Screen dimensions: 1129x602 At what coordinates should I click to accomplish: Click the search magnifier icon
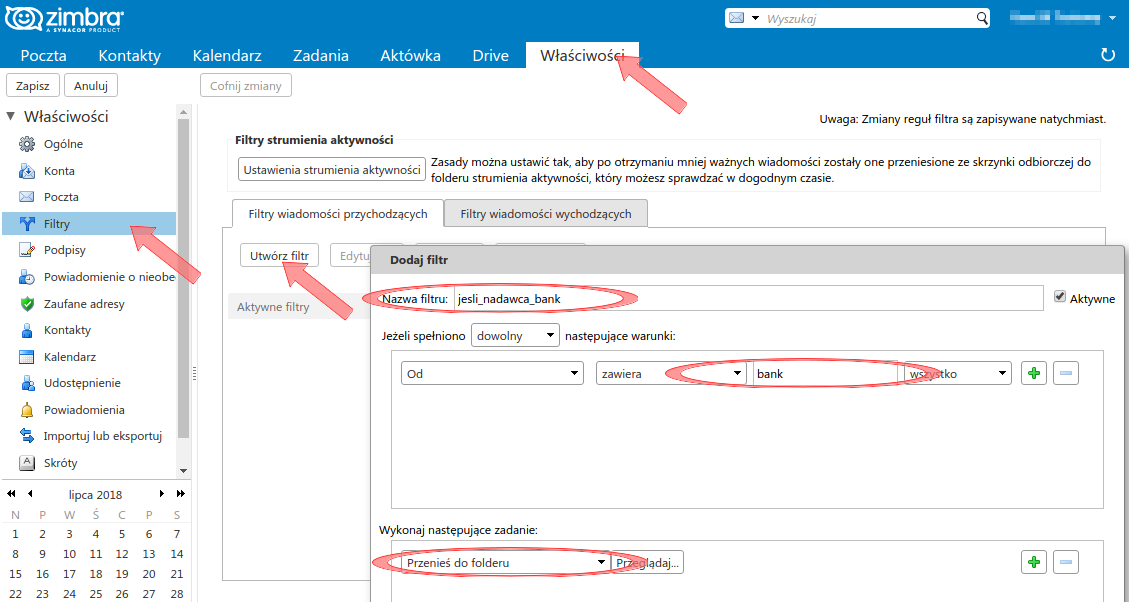(x=982, y=19)
